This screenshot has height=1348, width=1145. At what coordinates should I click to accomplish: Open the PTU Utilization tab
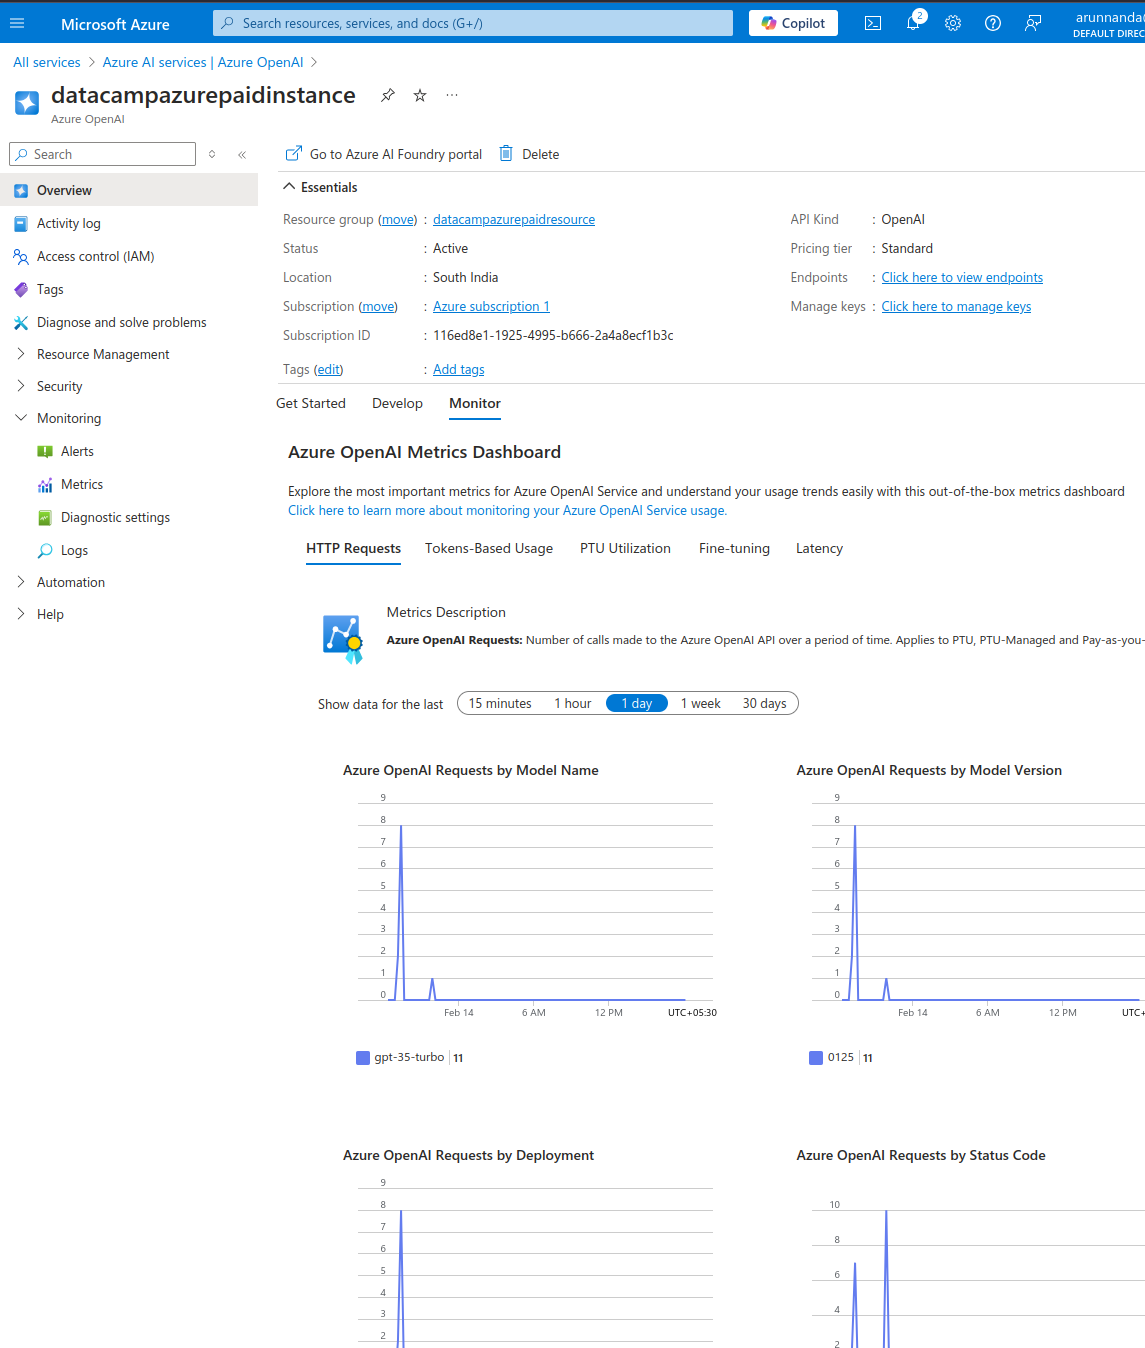(x=625, y=548)
